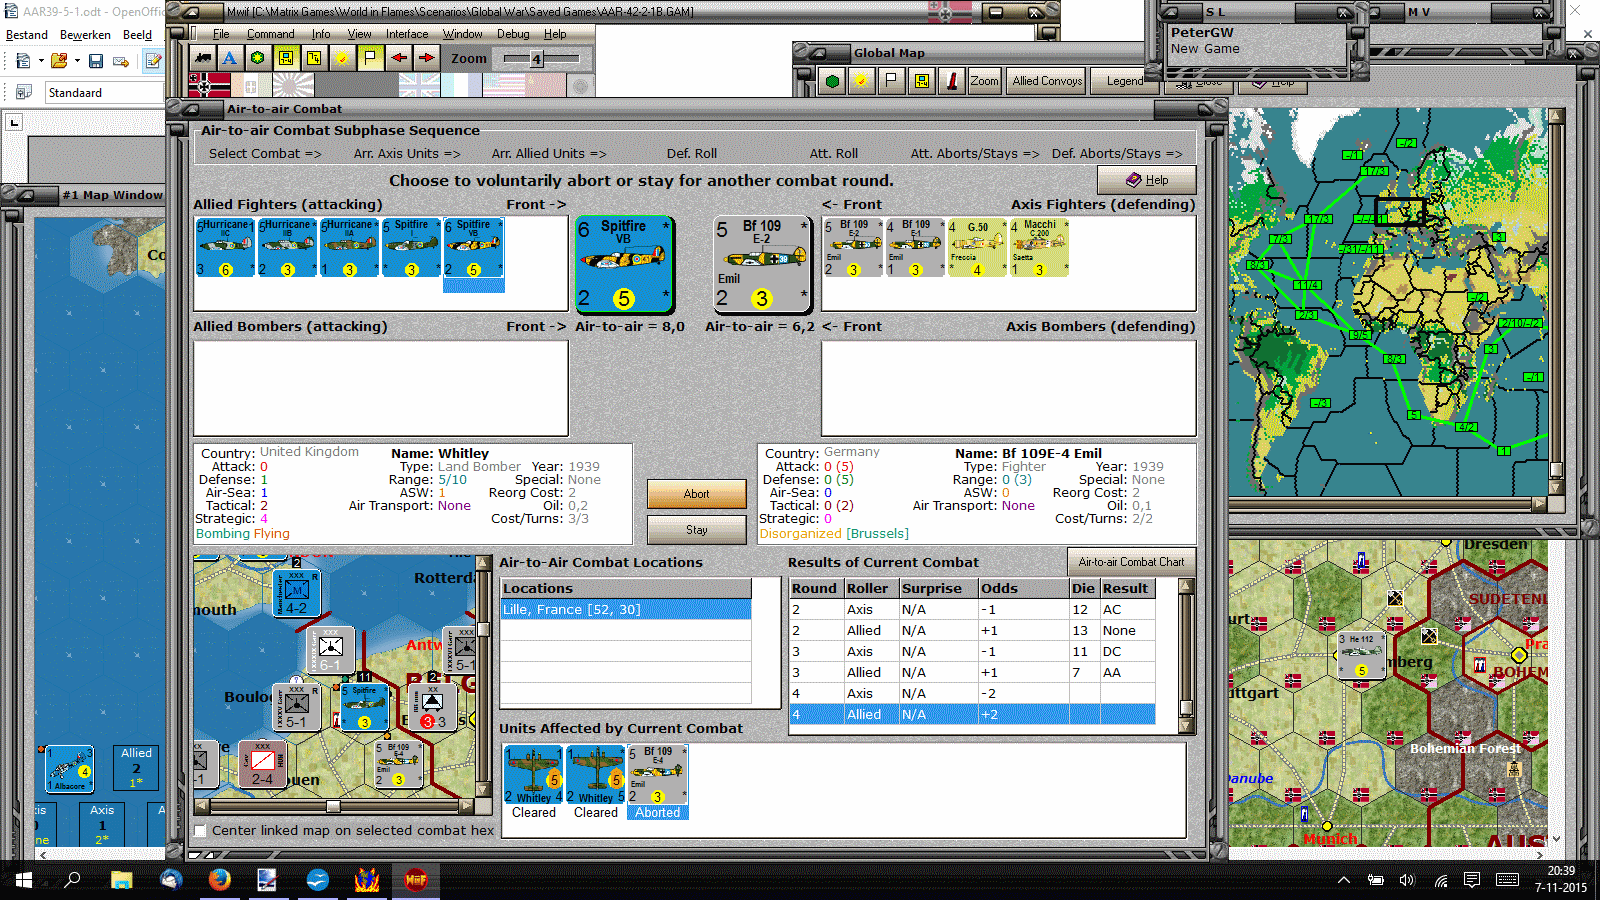Select the Bf 109 E-2 front defending fighter counter
1600x900 pixels.
(x=762, y=264)
